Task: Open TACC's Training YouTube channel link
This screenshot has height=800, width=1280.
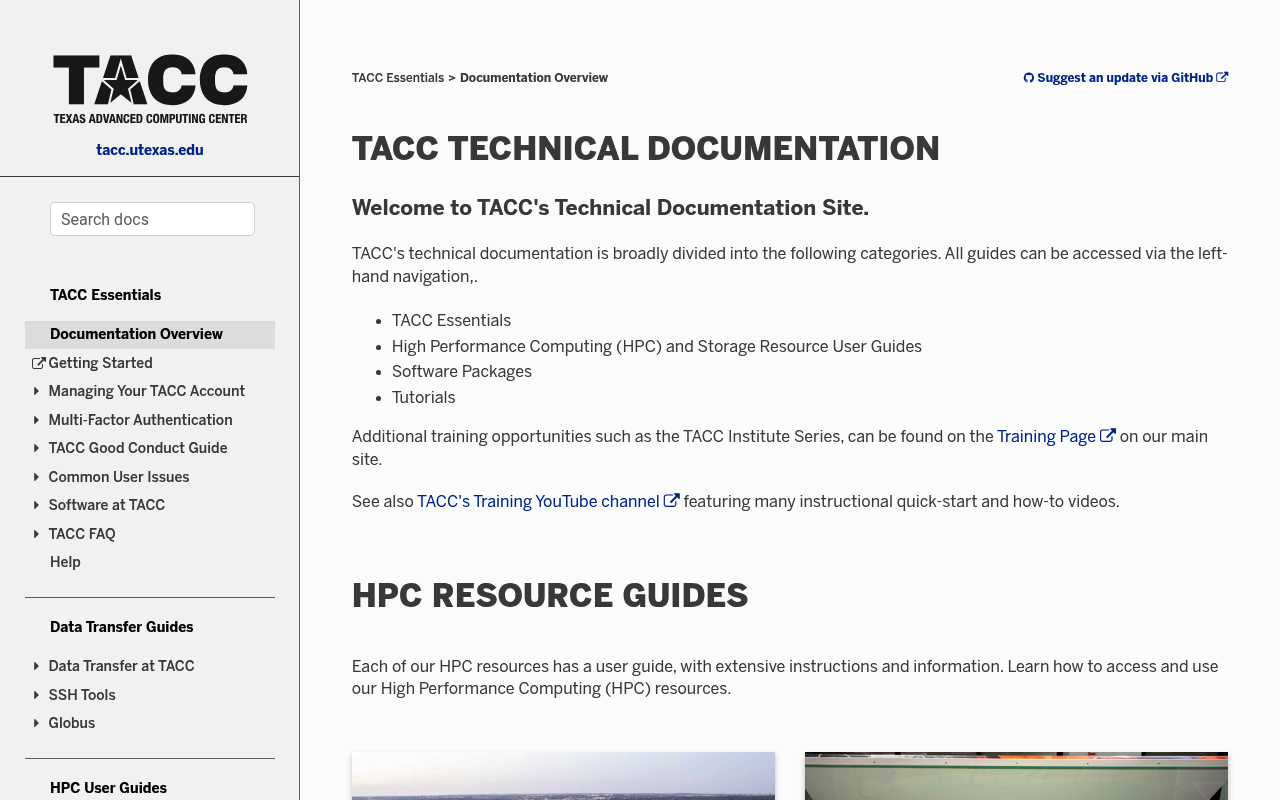Action: pyautogui.click(x=538, y=501)
